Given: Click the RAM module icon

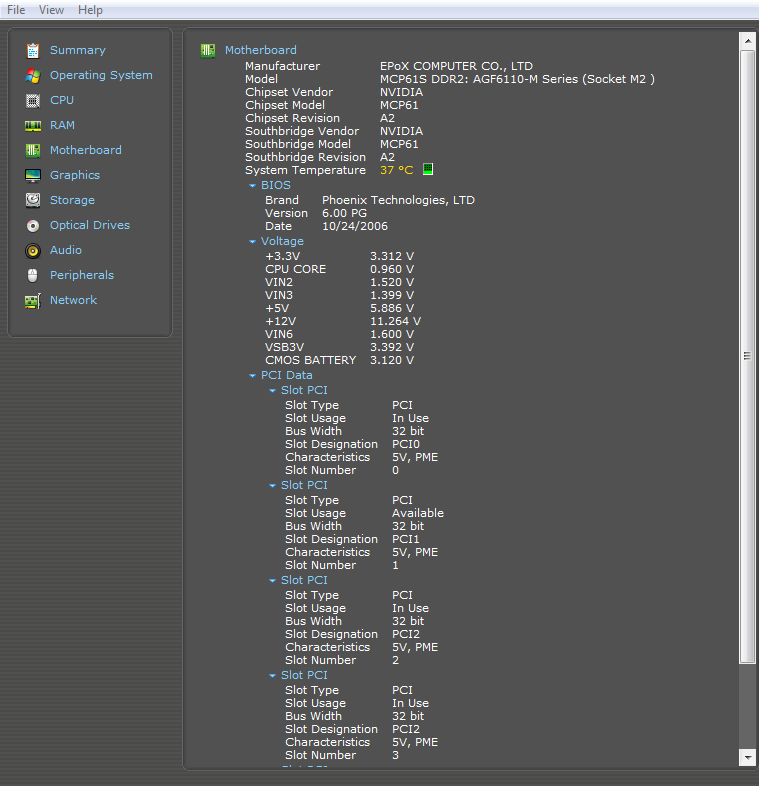Looking at the screenshot, I should [33, 126].
